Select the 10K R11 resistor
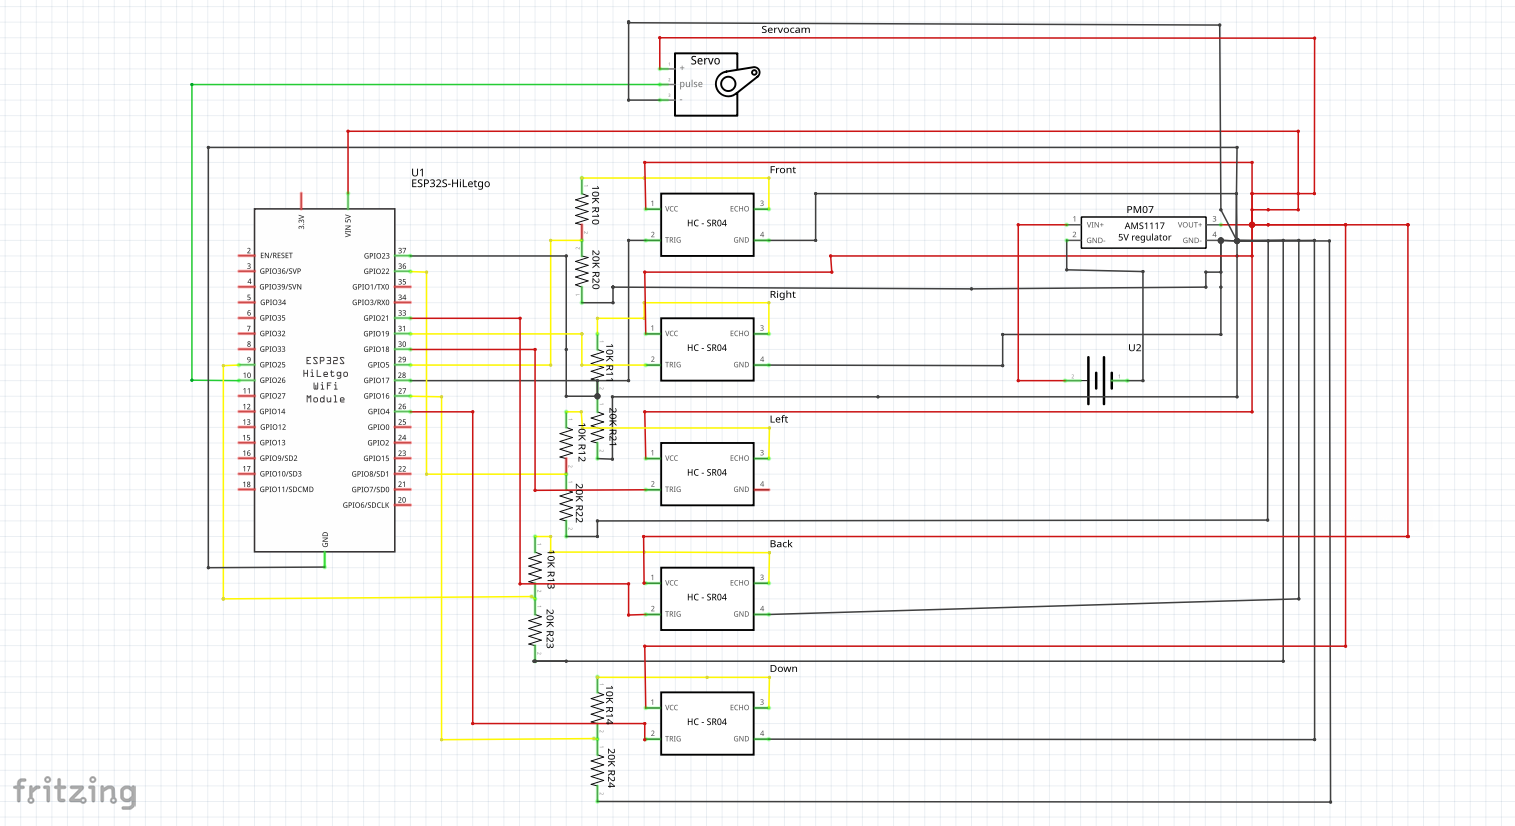The width and height of the screenshot is (1515, 826). tap(598, 364)
